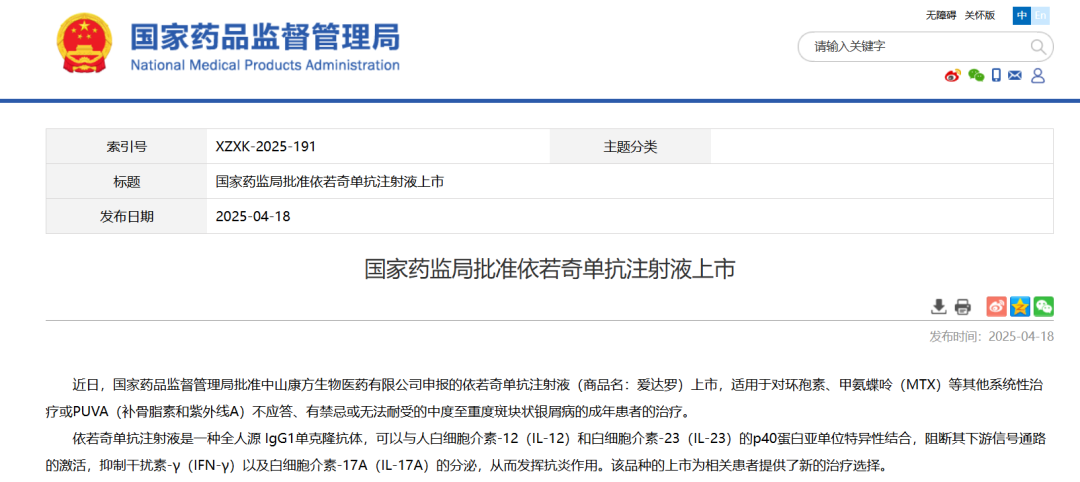1080x482 pixels.
Task: Click the search magnifier icon
Action: tap(1037, 47)
